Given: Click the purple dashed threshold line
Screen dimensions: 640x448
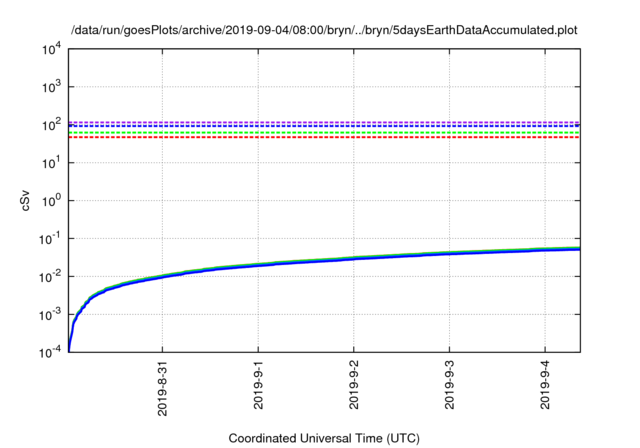Looking at the screenshot, I should point(324,122).
